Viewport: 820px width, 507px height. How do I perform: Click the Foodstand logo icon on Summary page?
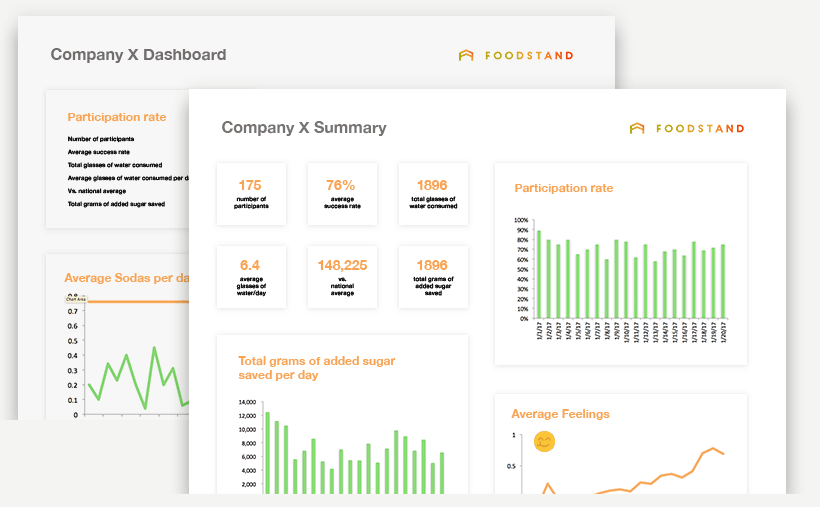coord(637,128)
